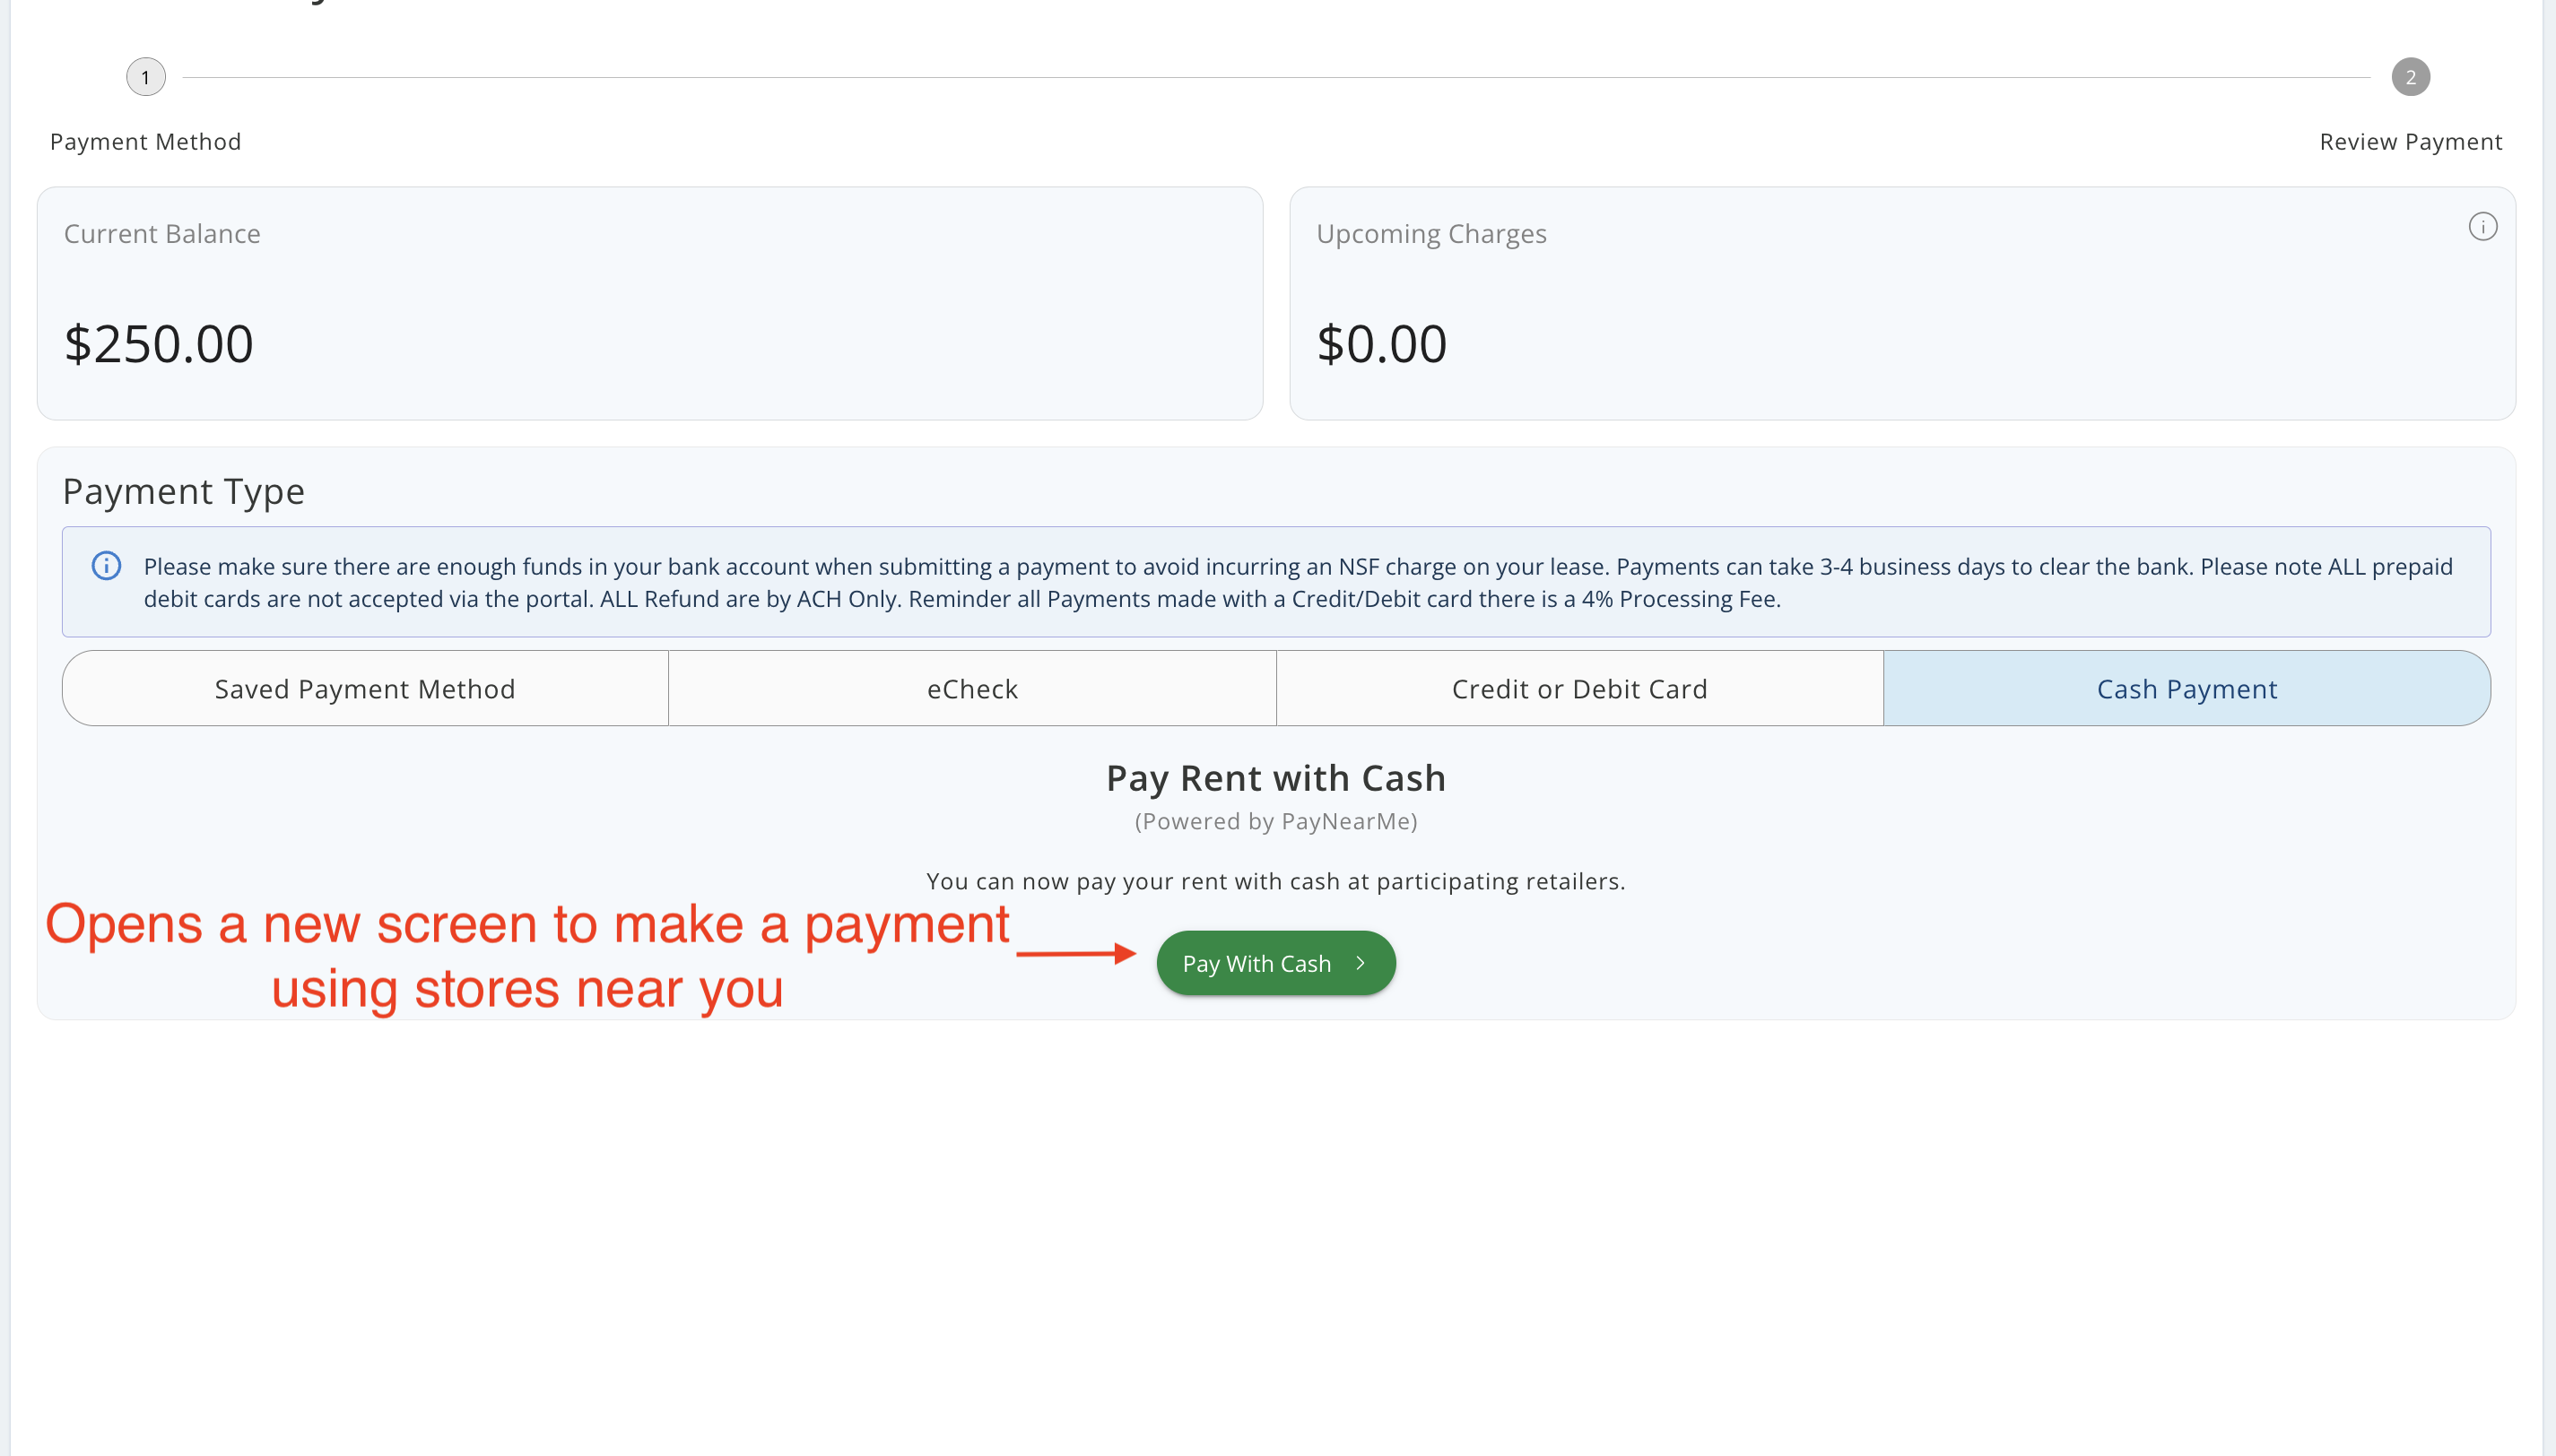Click step 1 circle of progress indicator
The height and width of the screenshot is (1456, 2556).
pyautogui.click(x=146, y=77)
